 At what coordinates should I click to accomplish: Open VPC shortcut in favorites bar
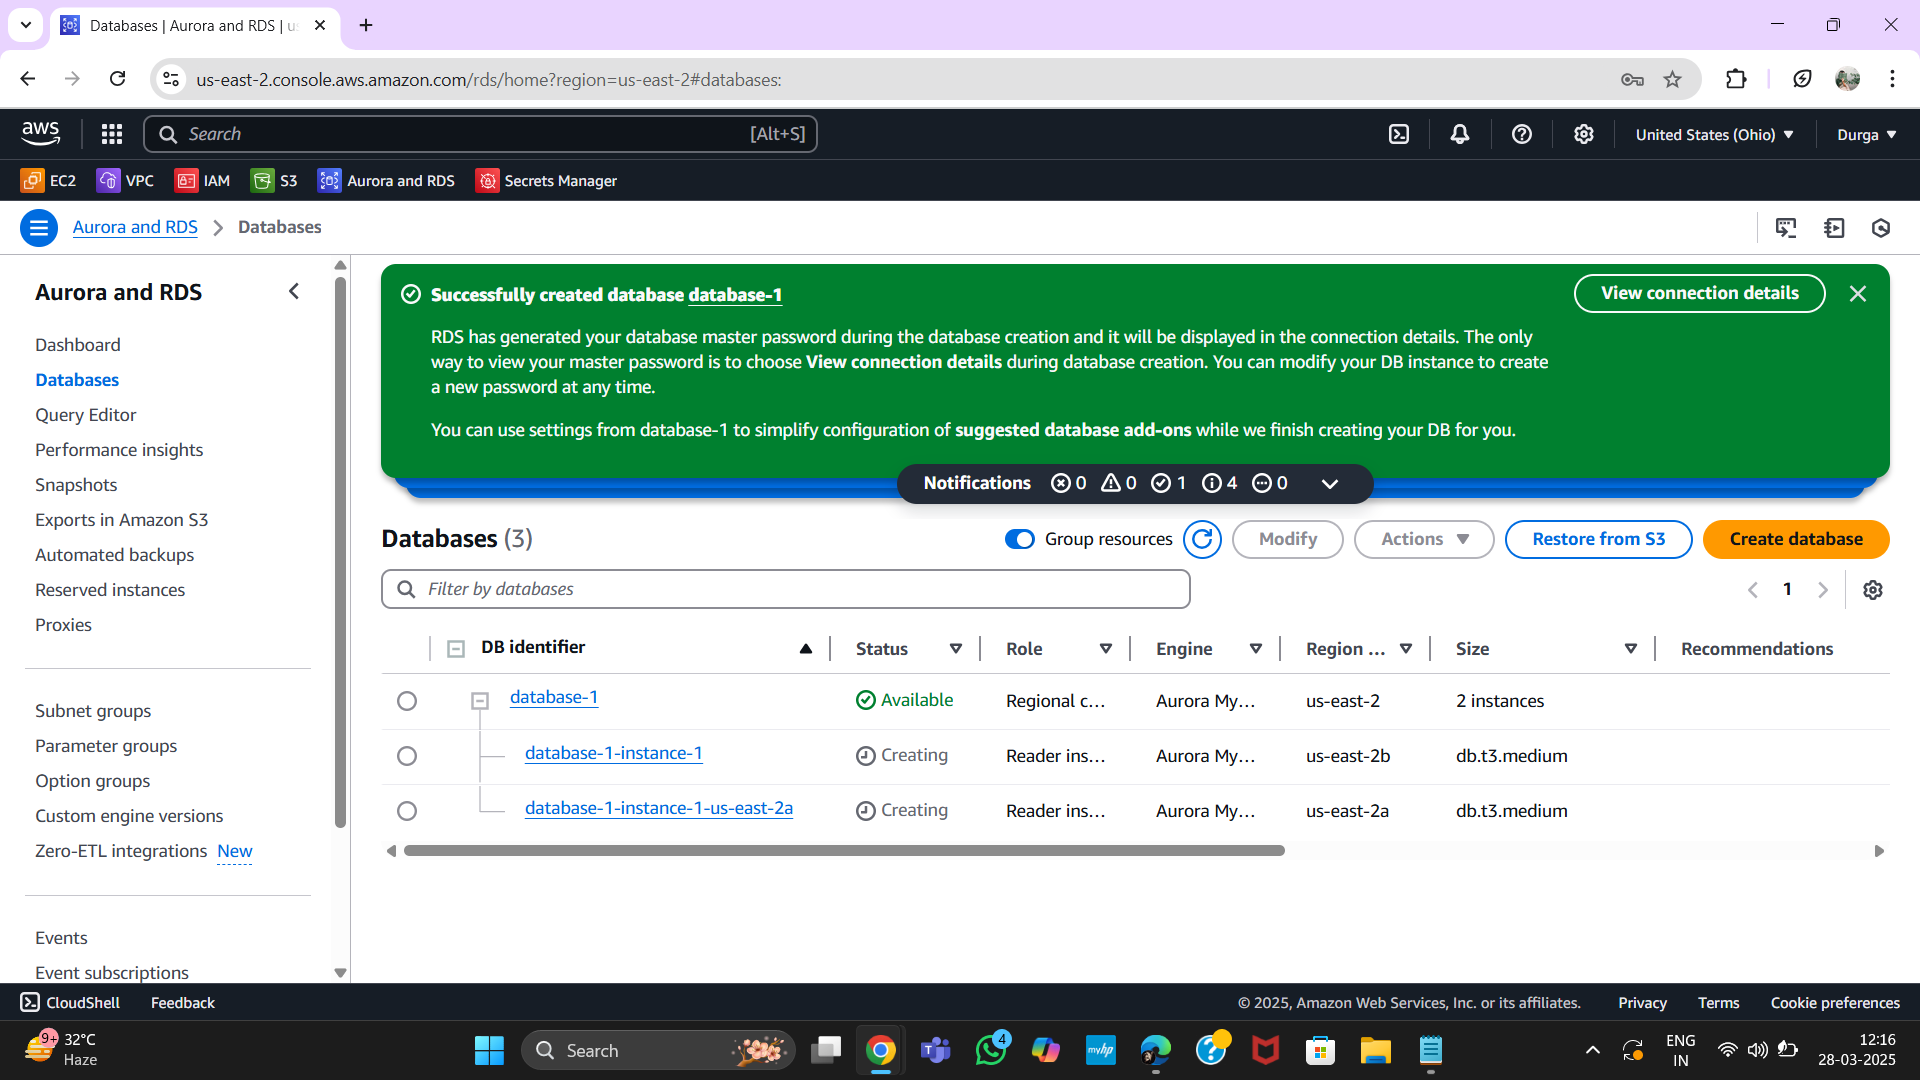pos(125,180)
